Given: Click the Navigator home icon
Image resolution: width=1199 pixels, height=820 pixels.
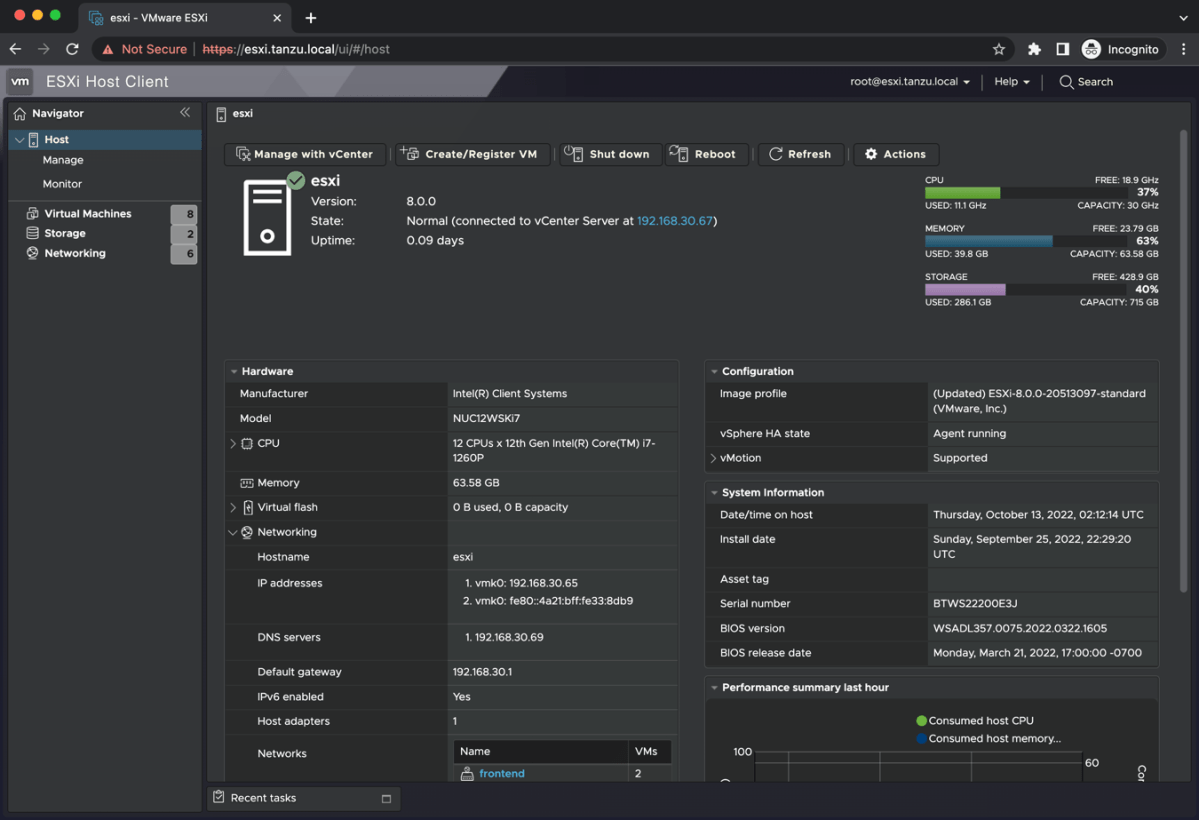Looking at the screenshot, I should [20, 113].
